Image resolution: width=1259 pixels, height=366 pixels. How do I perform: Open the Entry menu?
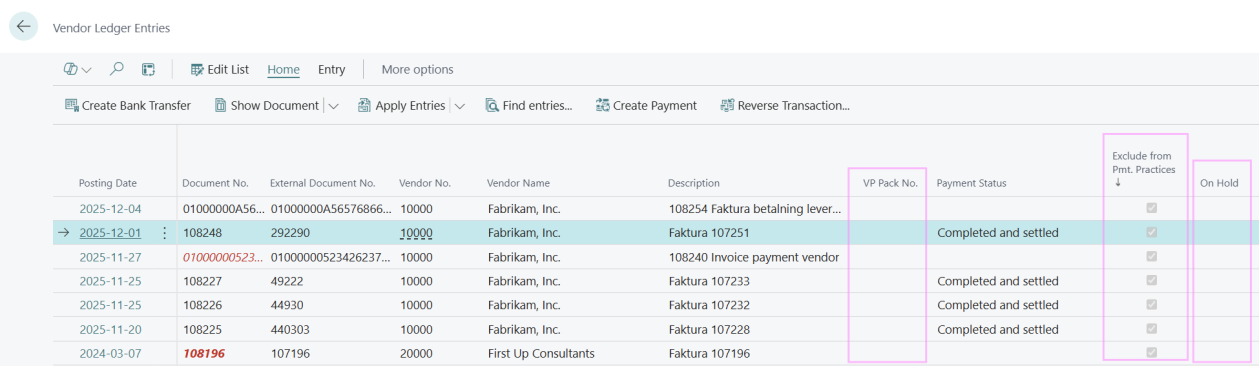point(332,70)
